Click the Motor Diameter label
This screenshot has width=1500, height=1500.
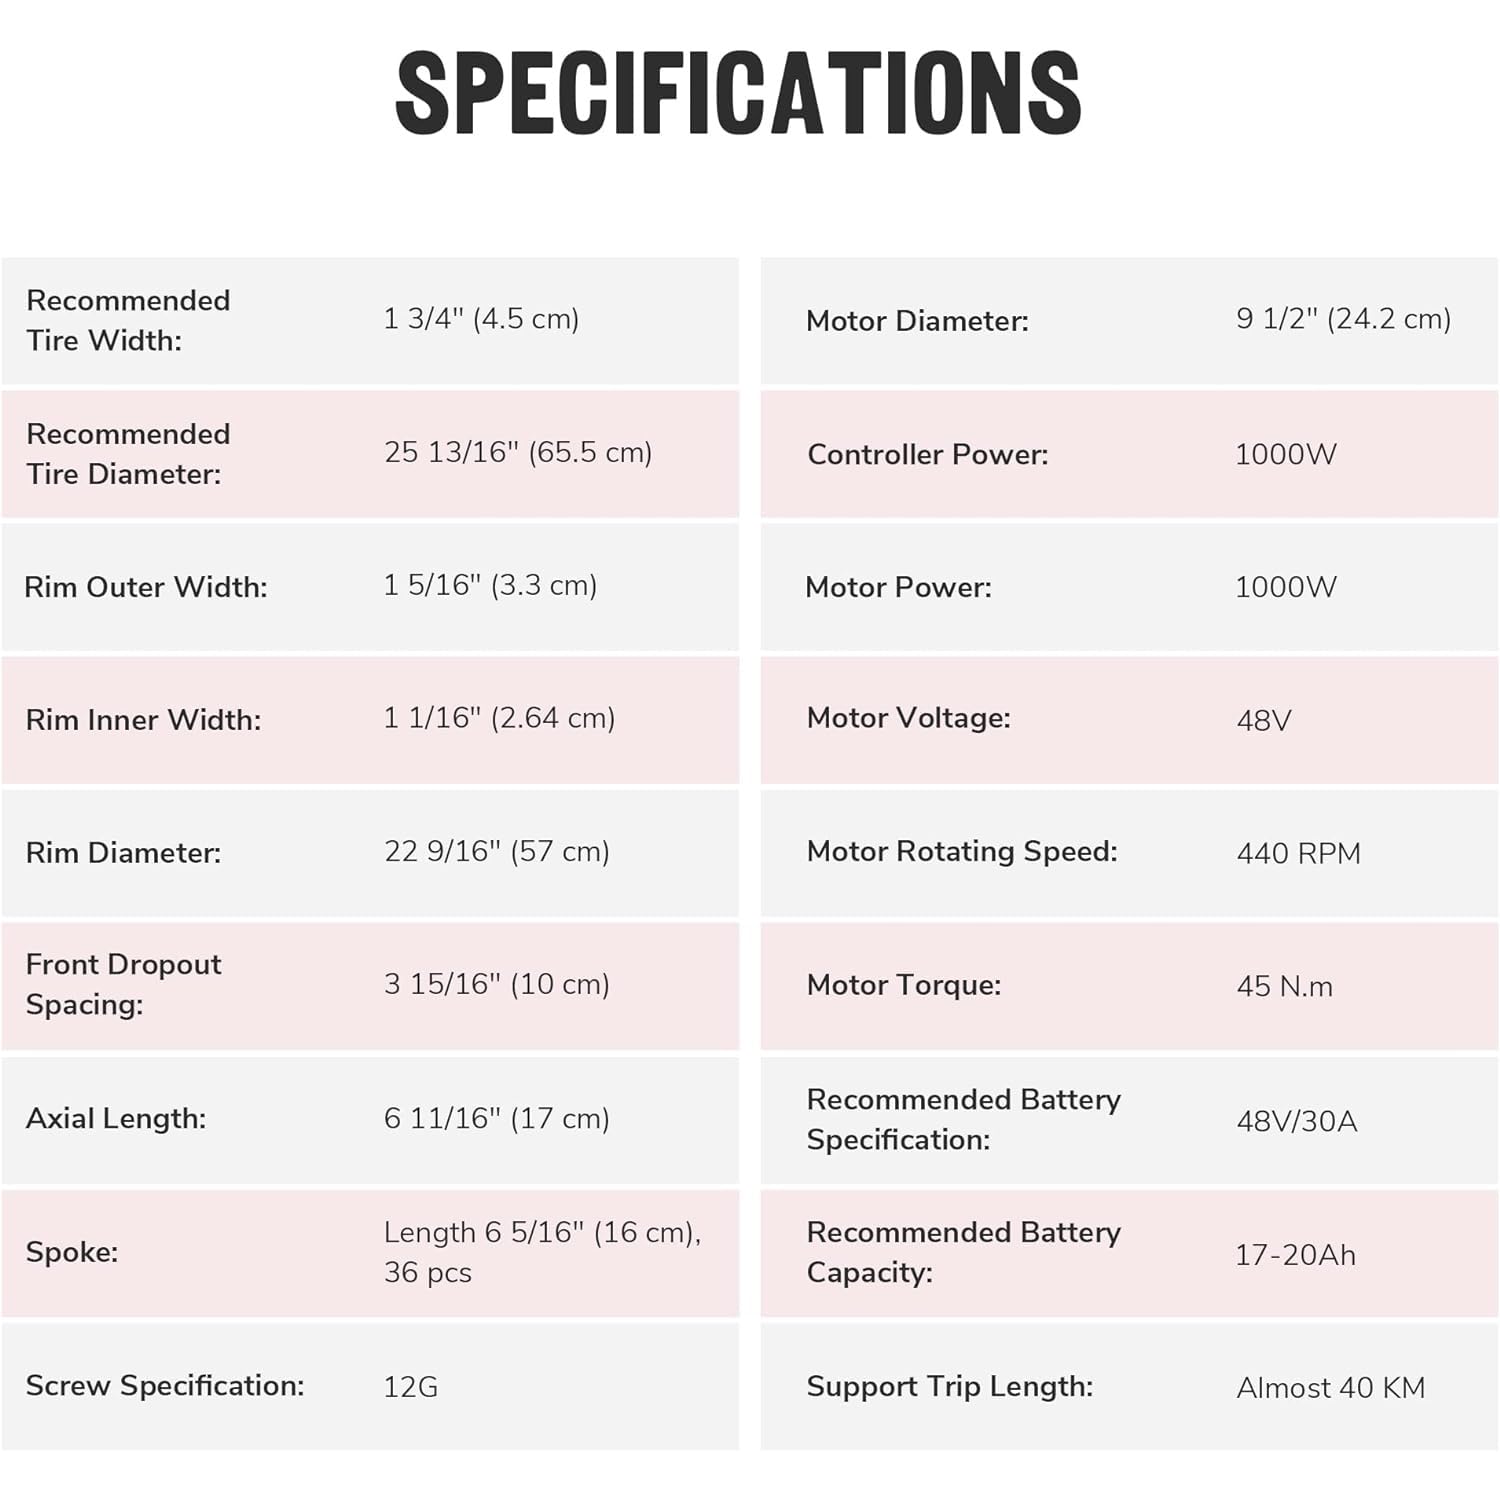point(917,321)
